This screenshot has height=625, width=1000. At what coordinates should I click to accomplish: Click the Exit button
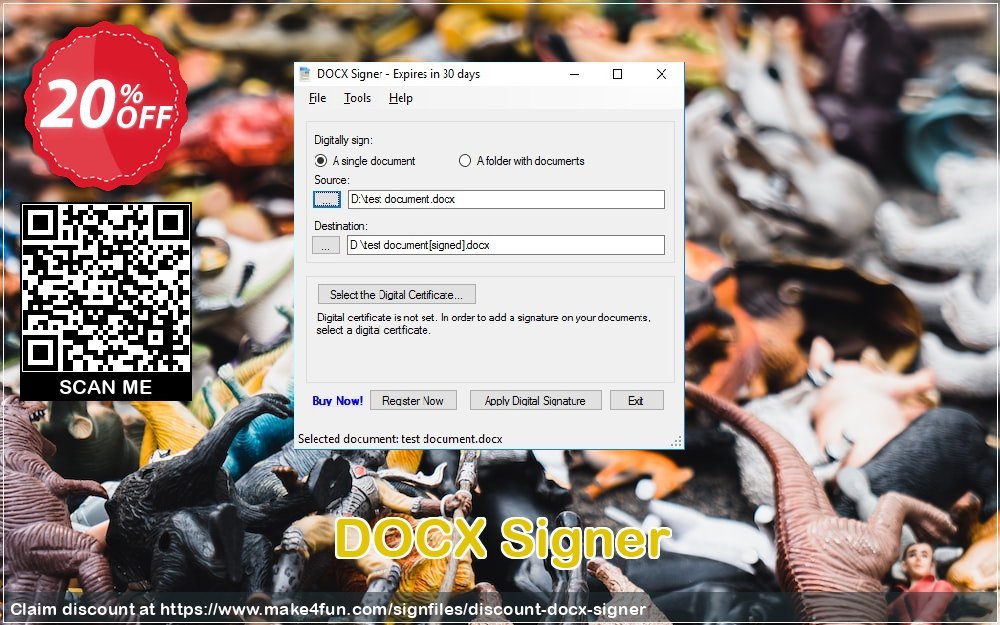pos(636,401)
